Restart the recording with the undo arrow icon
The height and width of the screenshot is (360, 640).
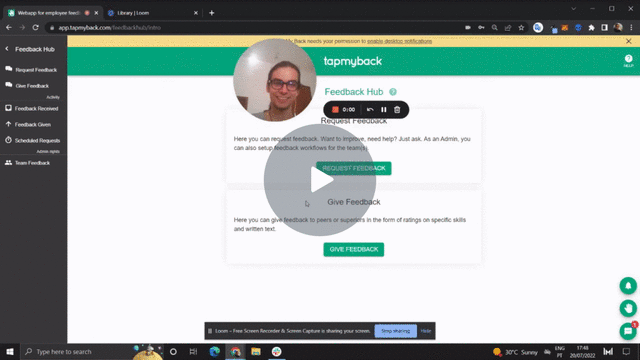pyautogui.click(x=370, y=109)
